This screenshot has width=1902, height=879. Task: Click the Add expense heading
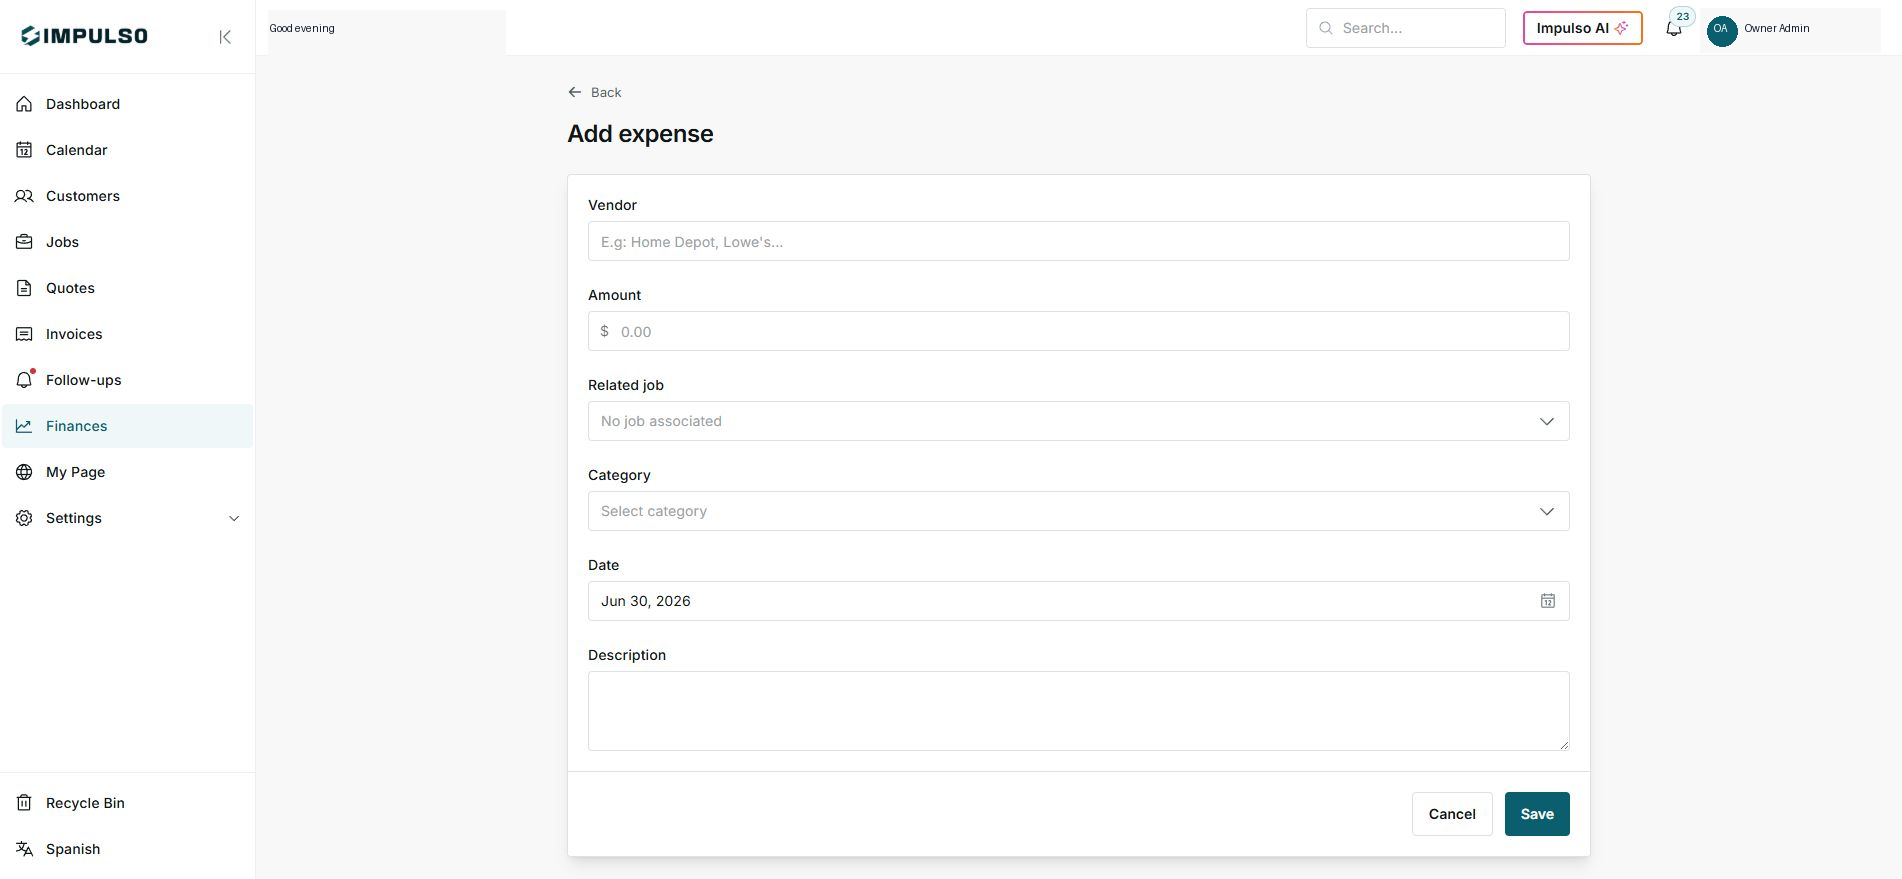tap(640, 134)
